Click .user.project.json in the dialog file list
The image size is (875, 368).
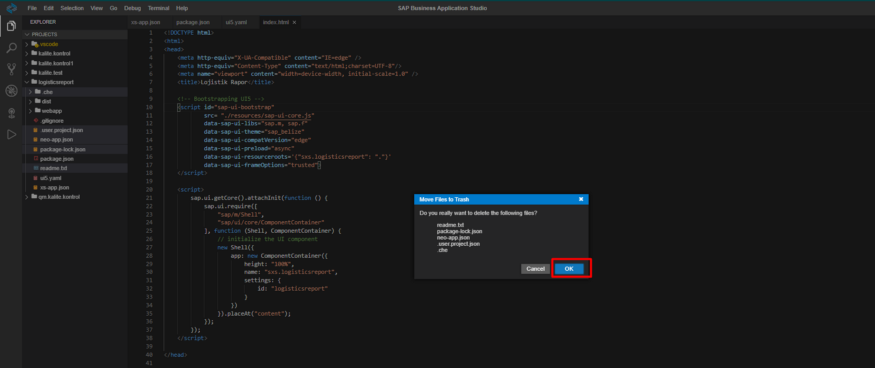coord(458,243)
